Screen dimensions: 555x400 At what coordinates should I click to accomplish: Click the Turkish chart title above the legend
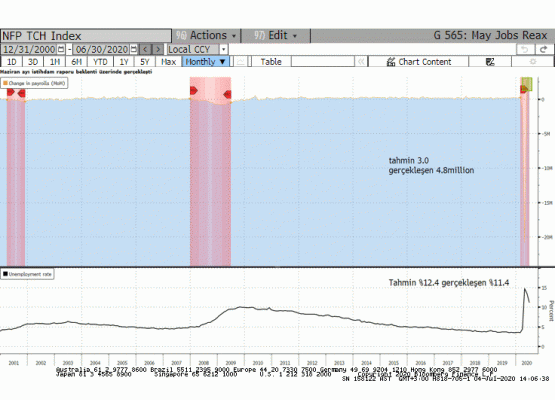[x=76, y=72]
